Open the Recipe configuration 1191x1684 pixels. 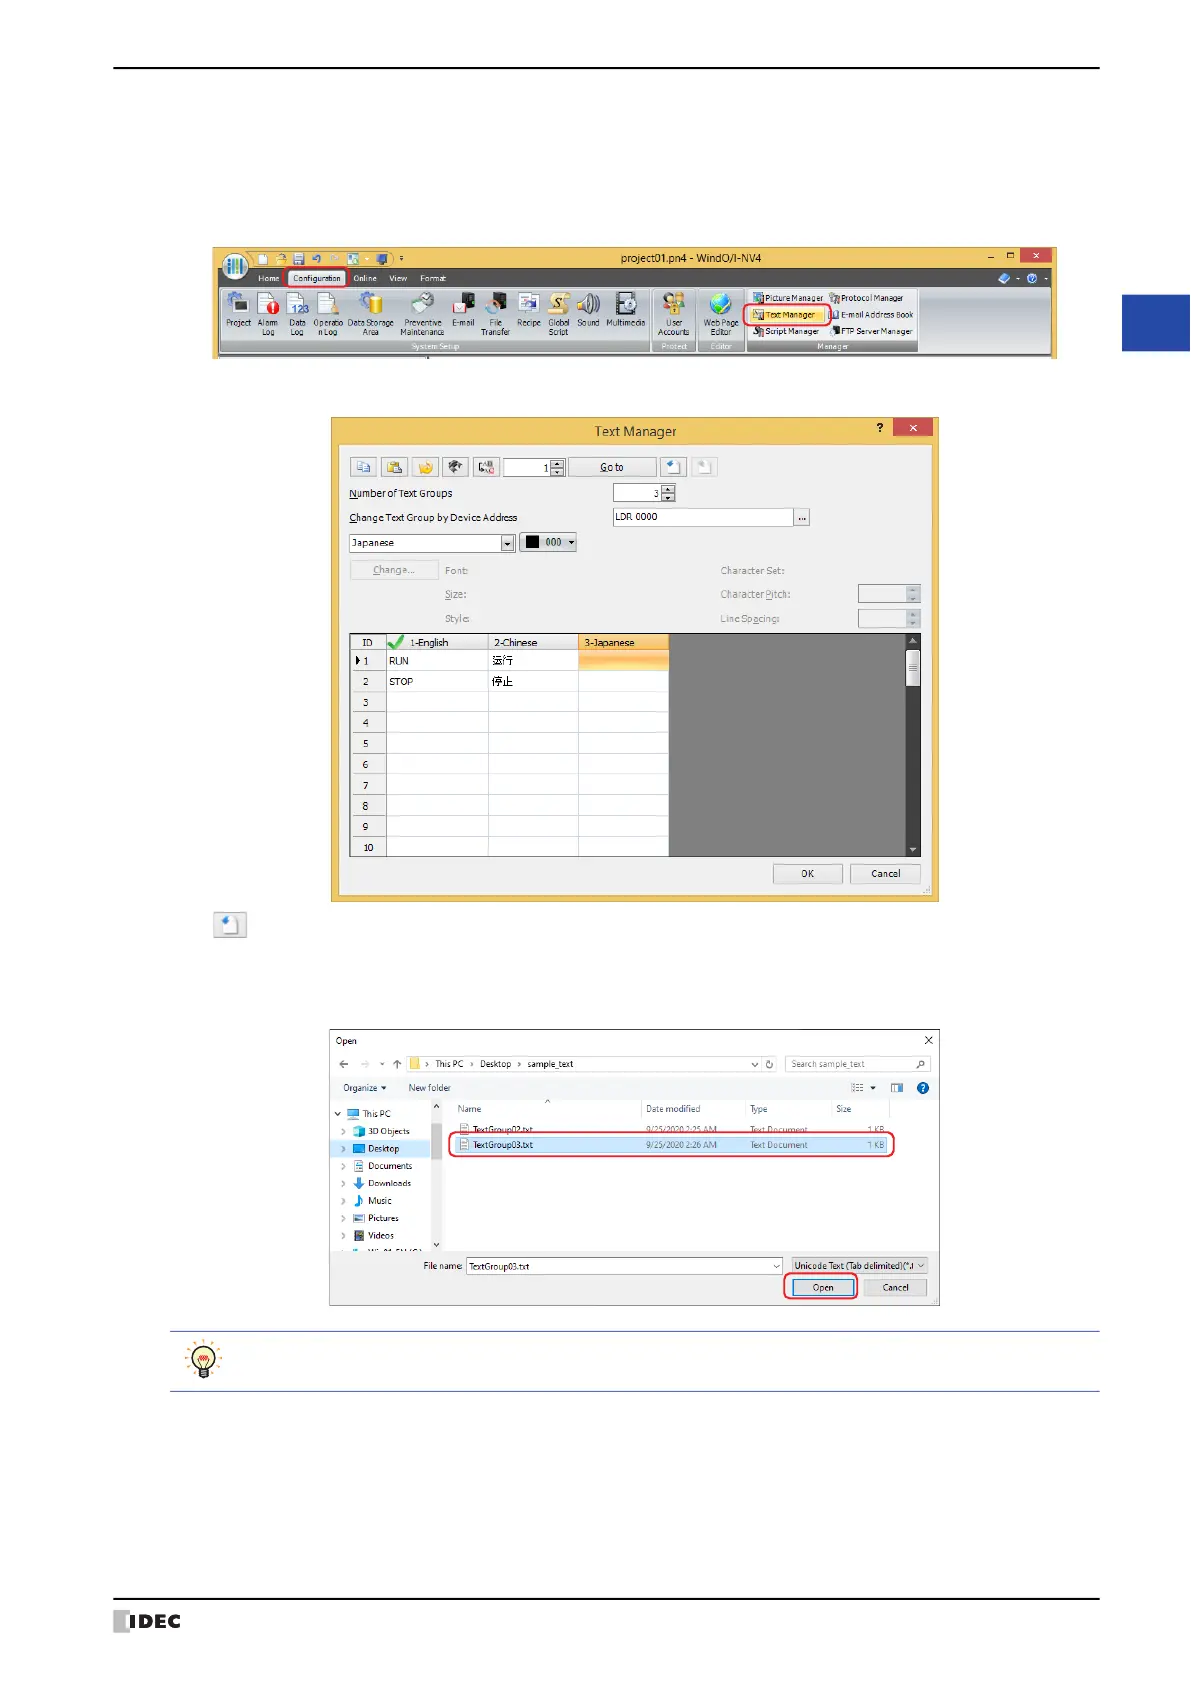(x=528, y=312)
